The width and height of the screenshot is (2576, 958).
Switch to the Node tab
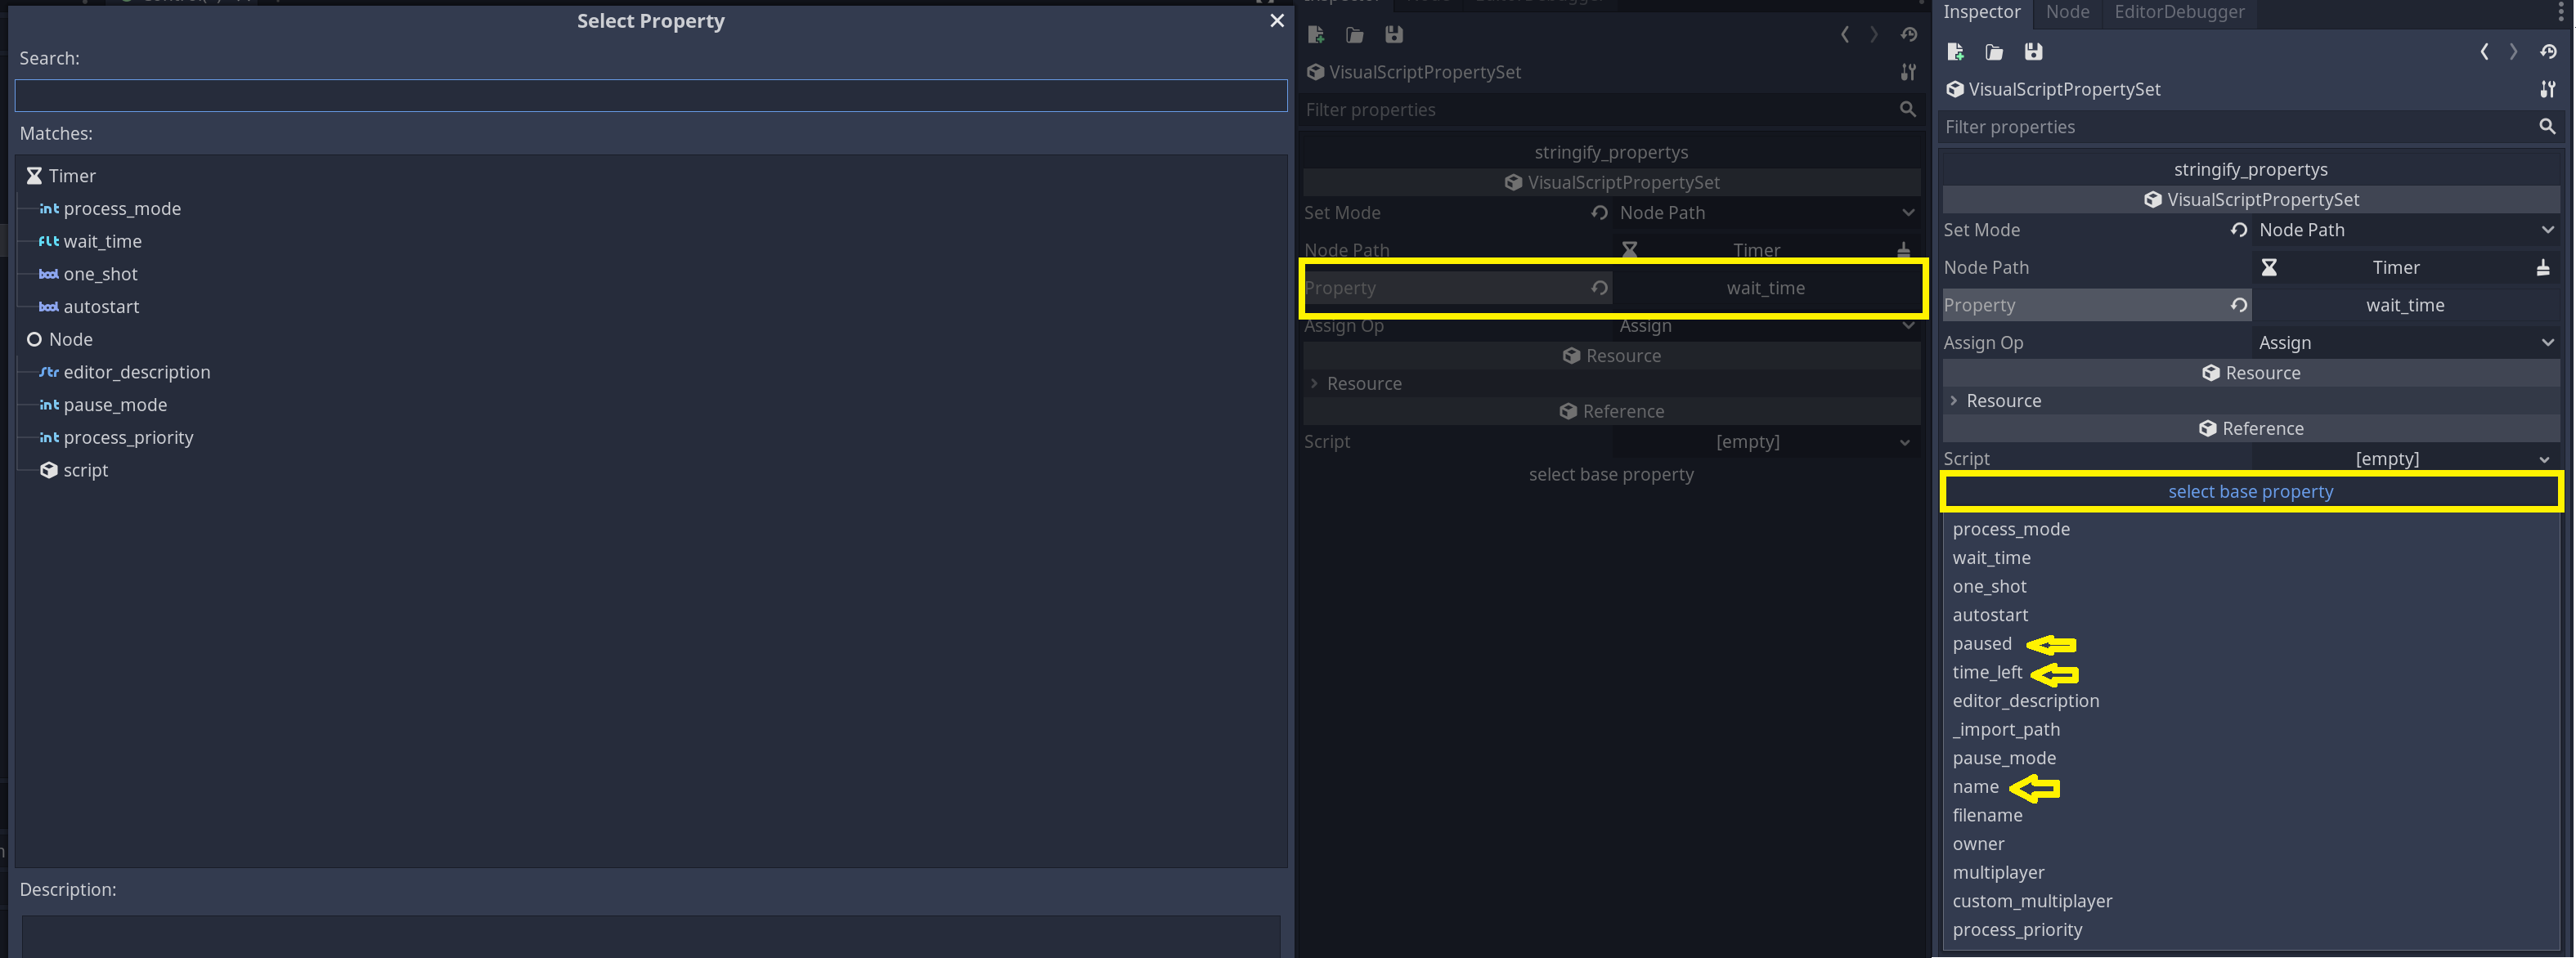(x=2067, y=12)
